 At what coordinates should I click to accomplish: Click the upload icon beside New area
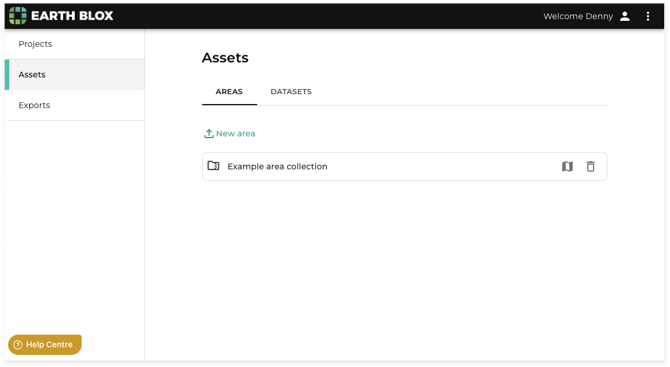pyautogui.click(x=209, y=133)
